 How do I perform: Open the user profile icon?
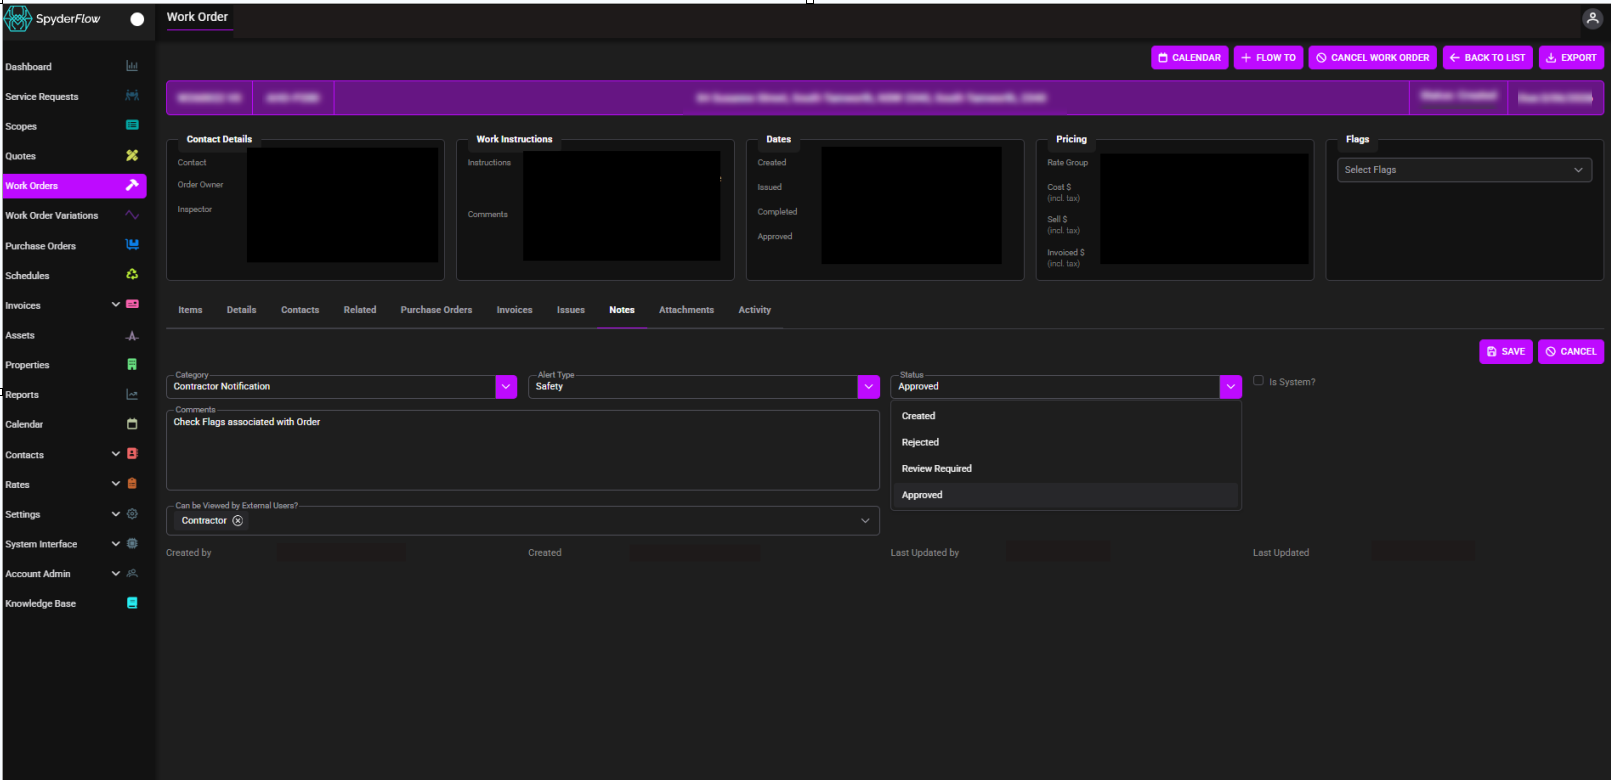pos(1593,19)
